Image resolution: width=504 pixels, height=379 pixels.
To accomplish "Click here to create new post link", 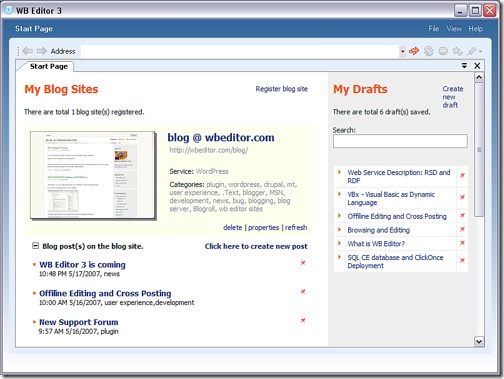I will coord(256,246).
